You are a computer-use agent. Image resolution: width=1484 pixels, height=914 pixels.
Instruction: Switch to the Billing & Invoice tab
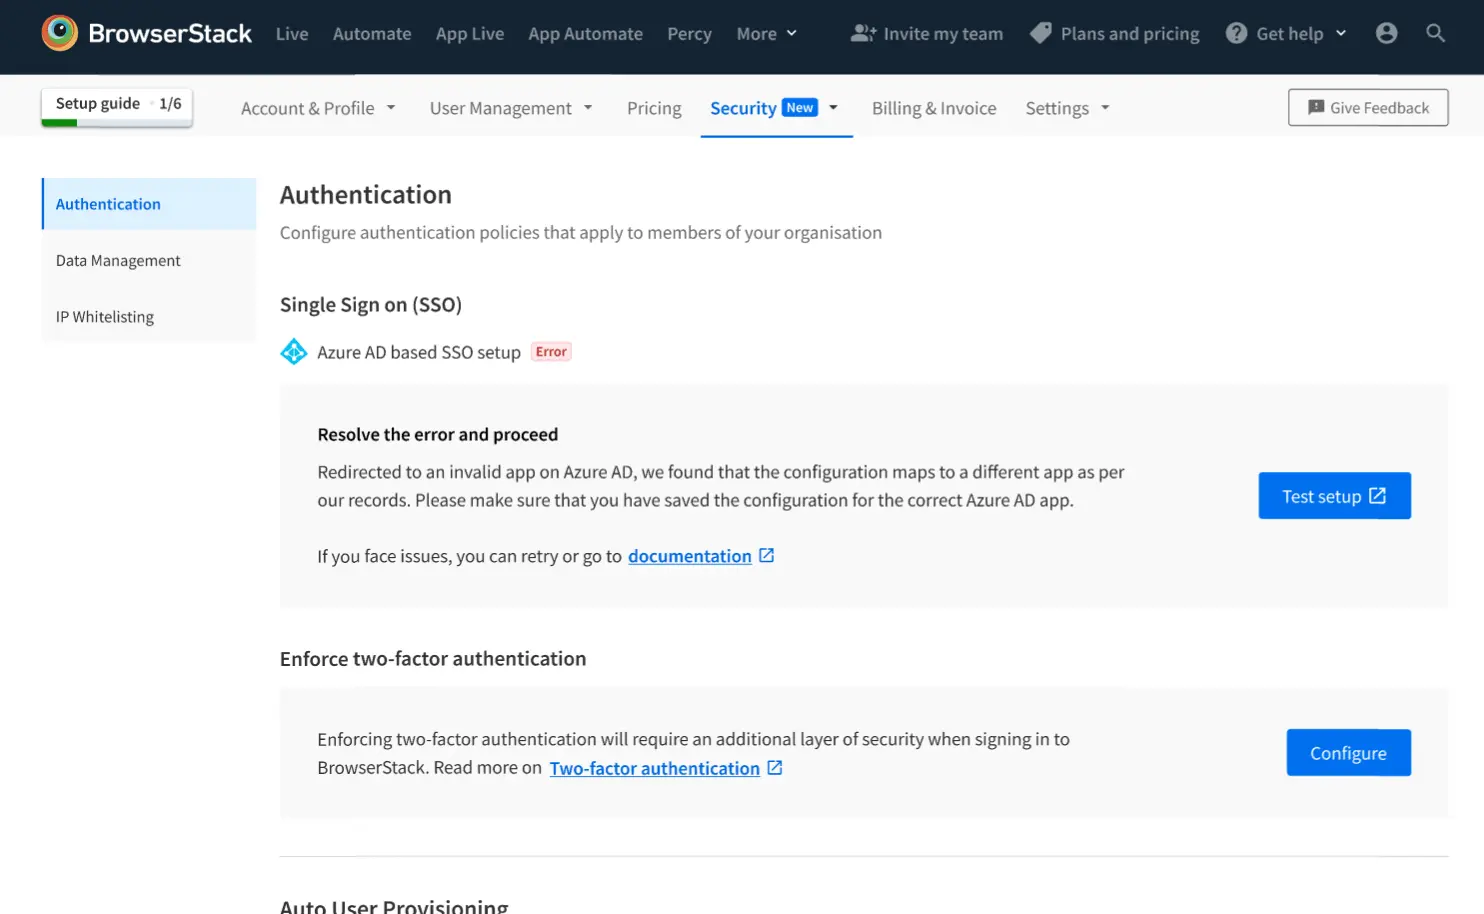[933, 108]
